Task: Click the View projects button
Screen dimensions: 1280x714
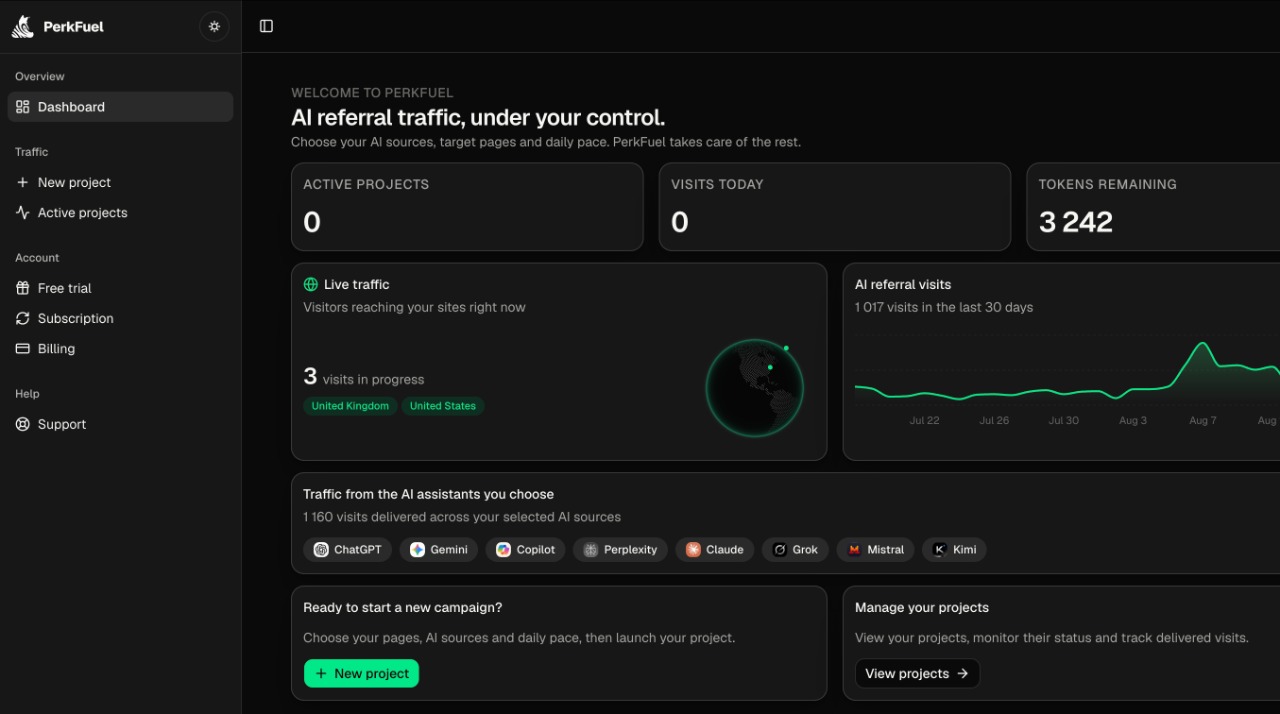Action: coord(917,673)
